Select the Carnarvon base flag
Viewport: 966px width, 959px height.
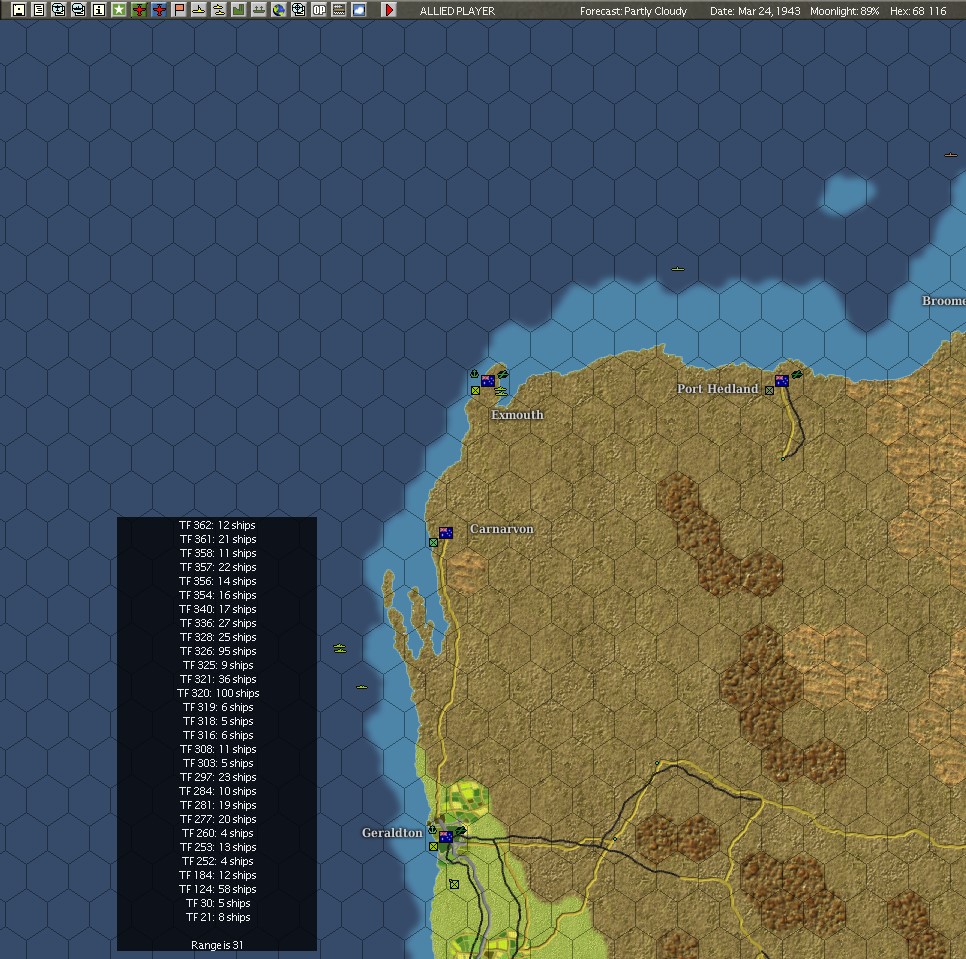point(446,533)
